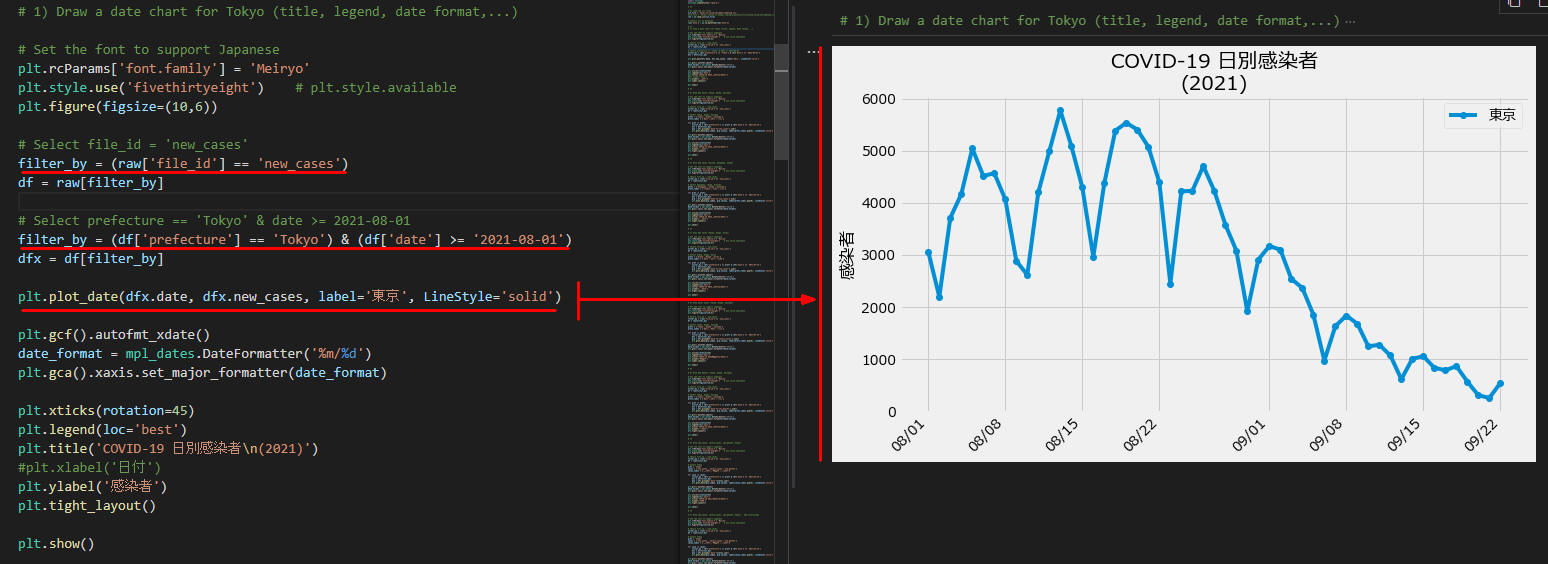Click the COVID-19 chart output image
Screen dimensions: 1548x564
pos(1183,254)
